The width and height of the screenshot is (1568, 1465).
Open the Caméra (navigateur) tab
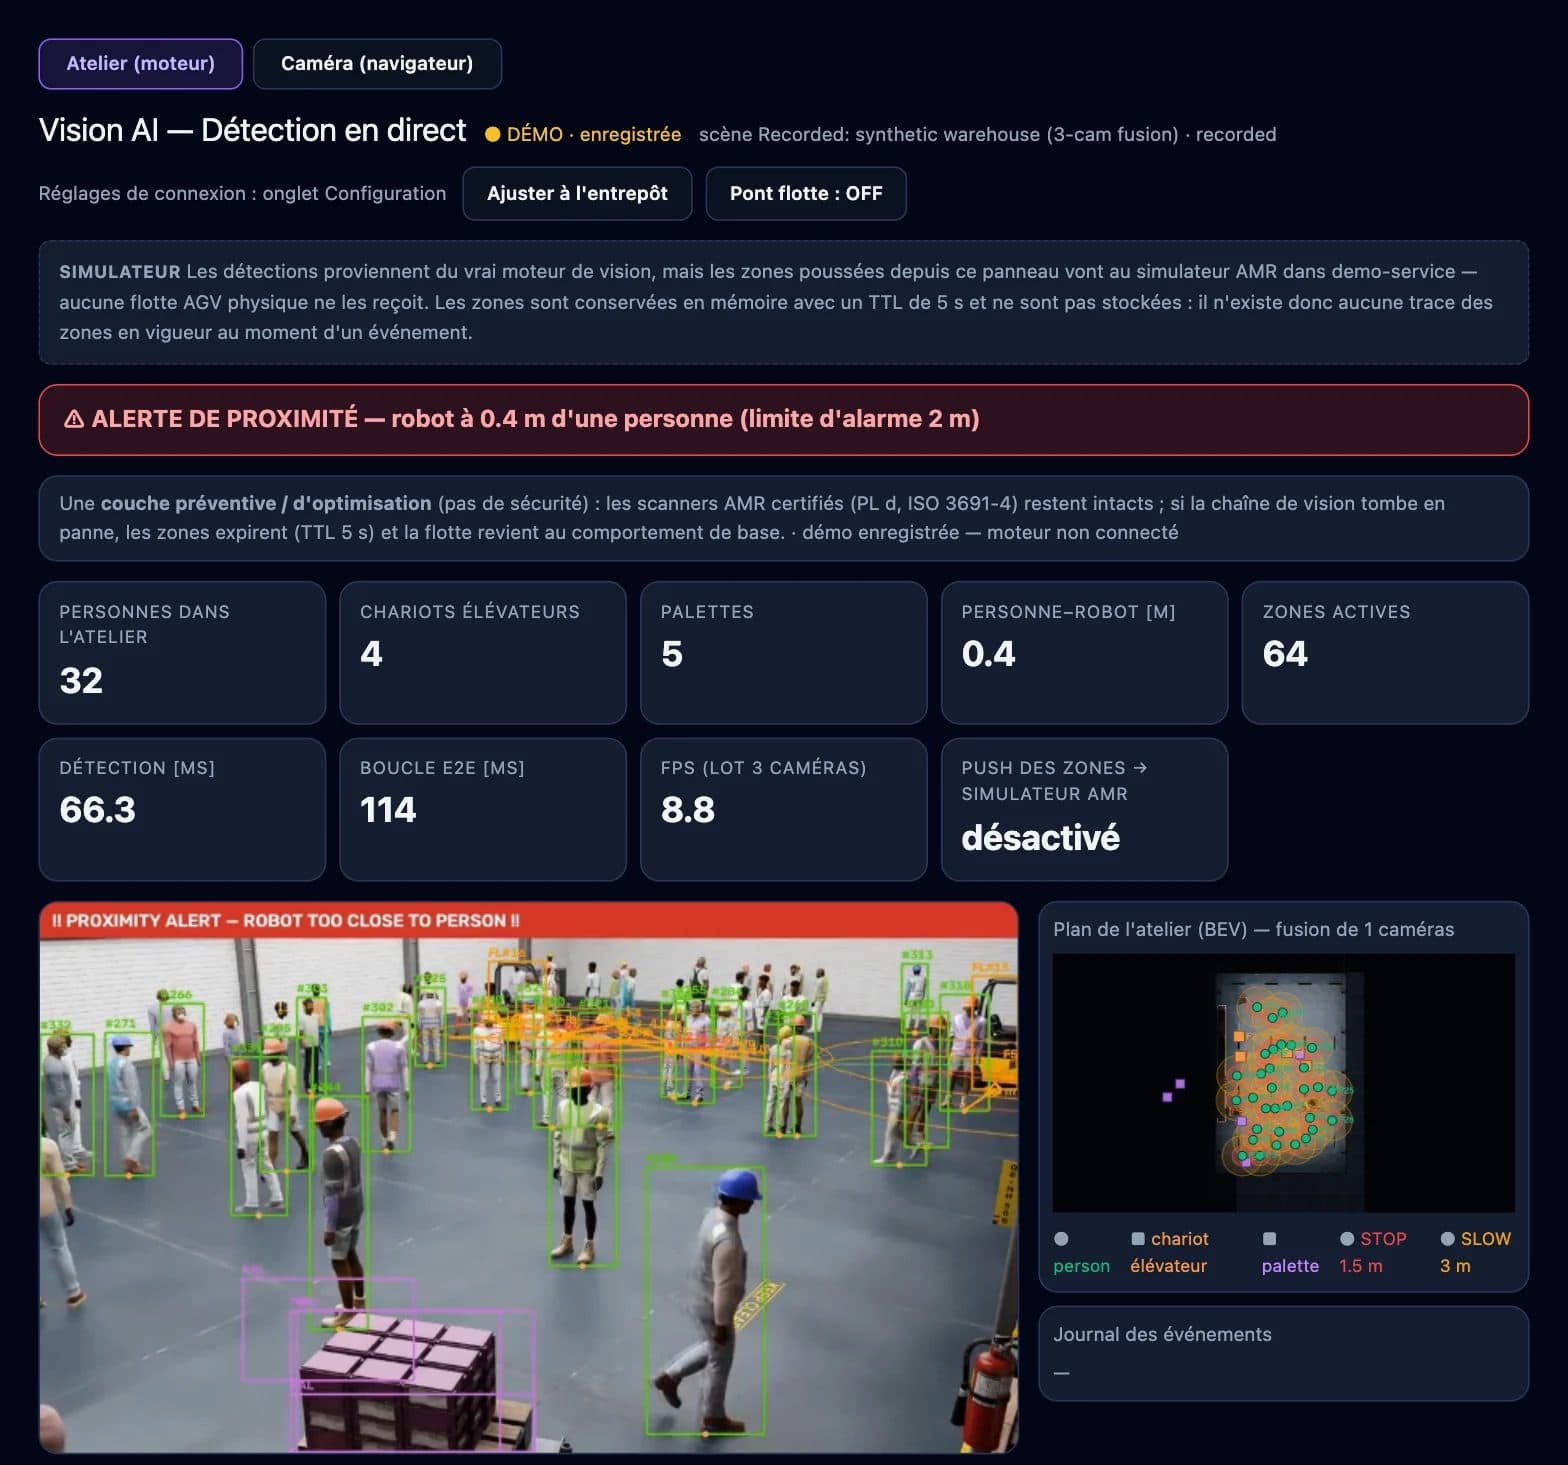377,64
